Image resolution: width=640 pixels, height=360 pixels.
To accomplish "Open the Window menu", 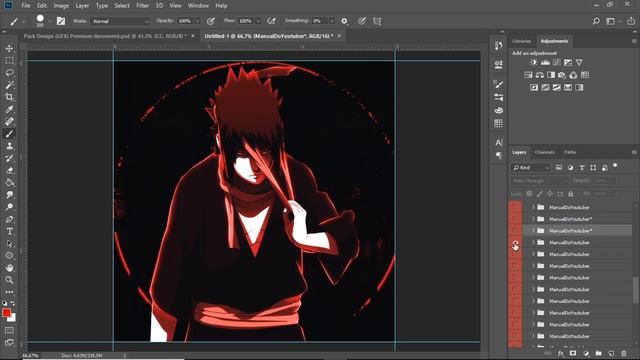I will (x=198, y=6).
